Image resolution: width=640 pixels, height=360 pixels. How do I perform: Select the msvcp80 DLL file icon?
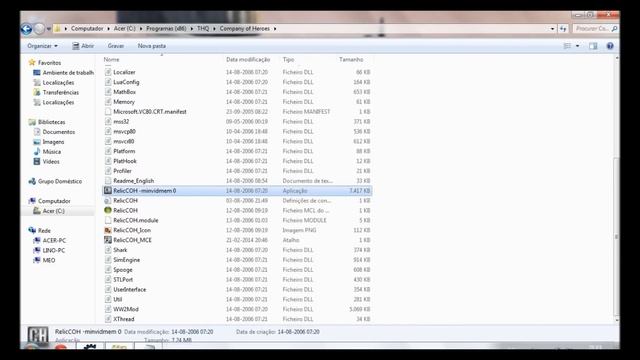coord(108,131)
